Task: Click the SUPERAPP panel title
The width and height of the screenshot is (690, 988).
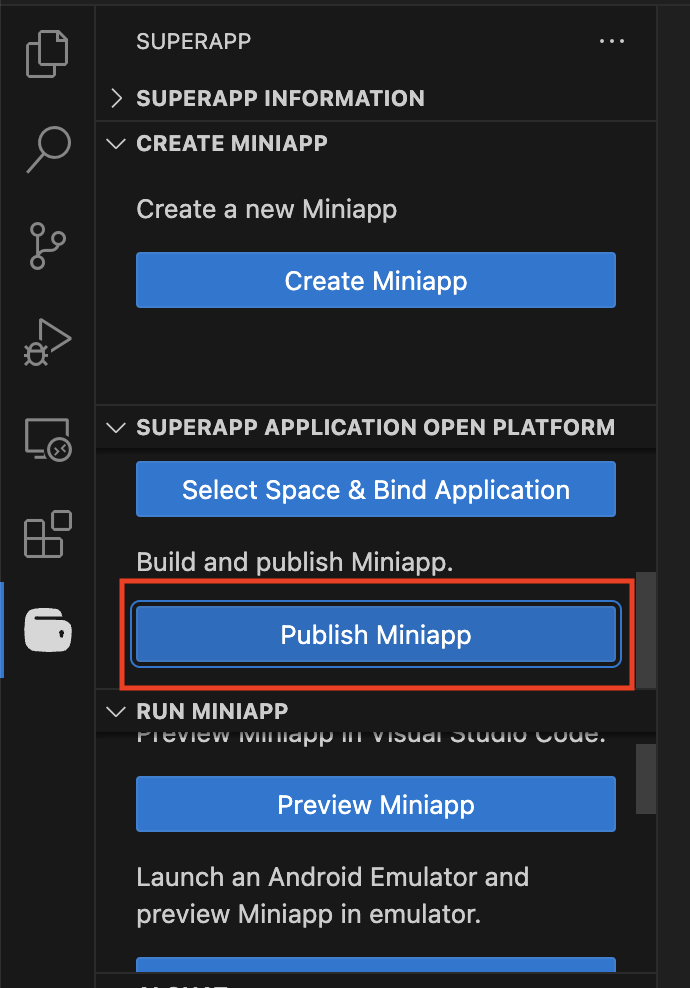Action: tap(194, 42)
